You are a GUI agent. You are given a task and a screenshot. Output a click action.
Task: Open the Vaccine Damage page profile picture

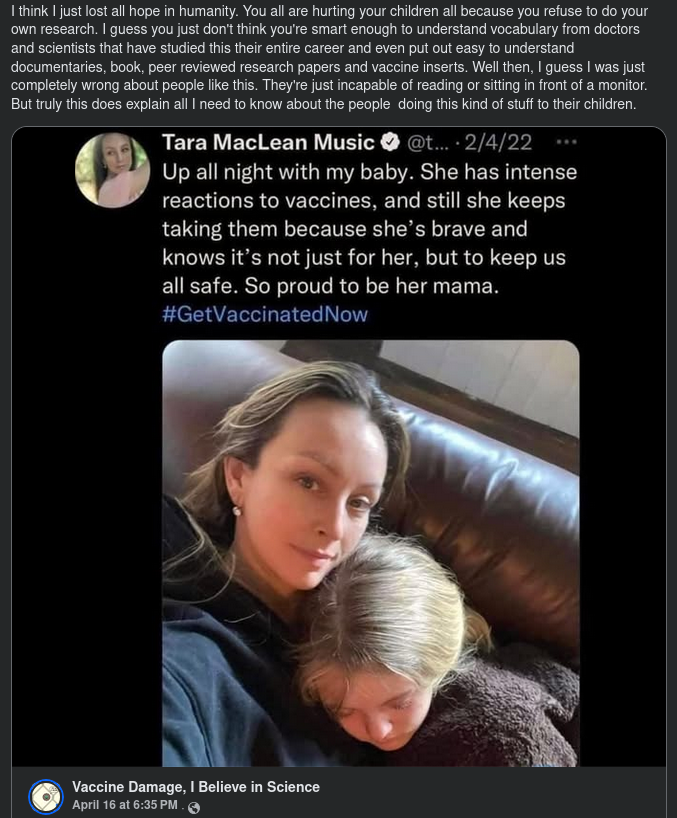point(46,796)
